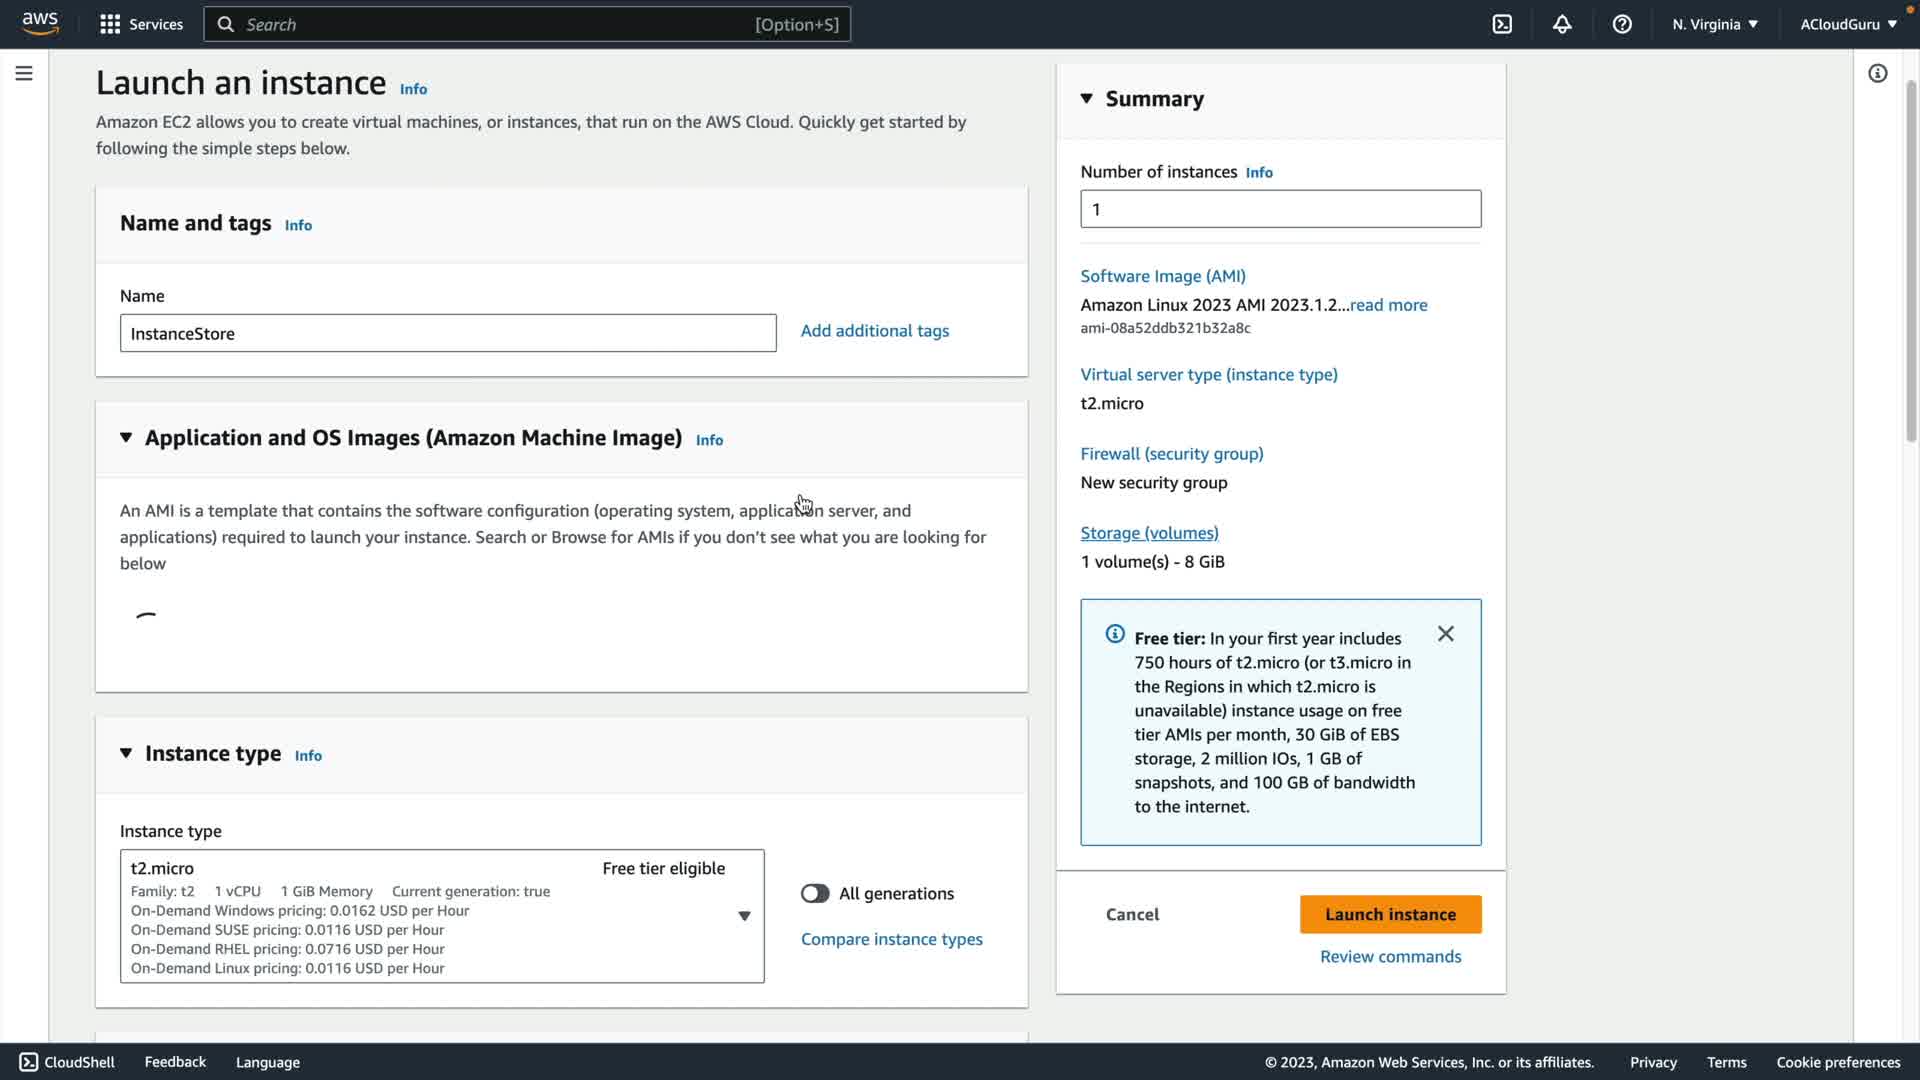The height and width of the screenshot is (1080, 1920).
Task: Click the Number of instances field
Action: coord(1280,209)
